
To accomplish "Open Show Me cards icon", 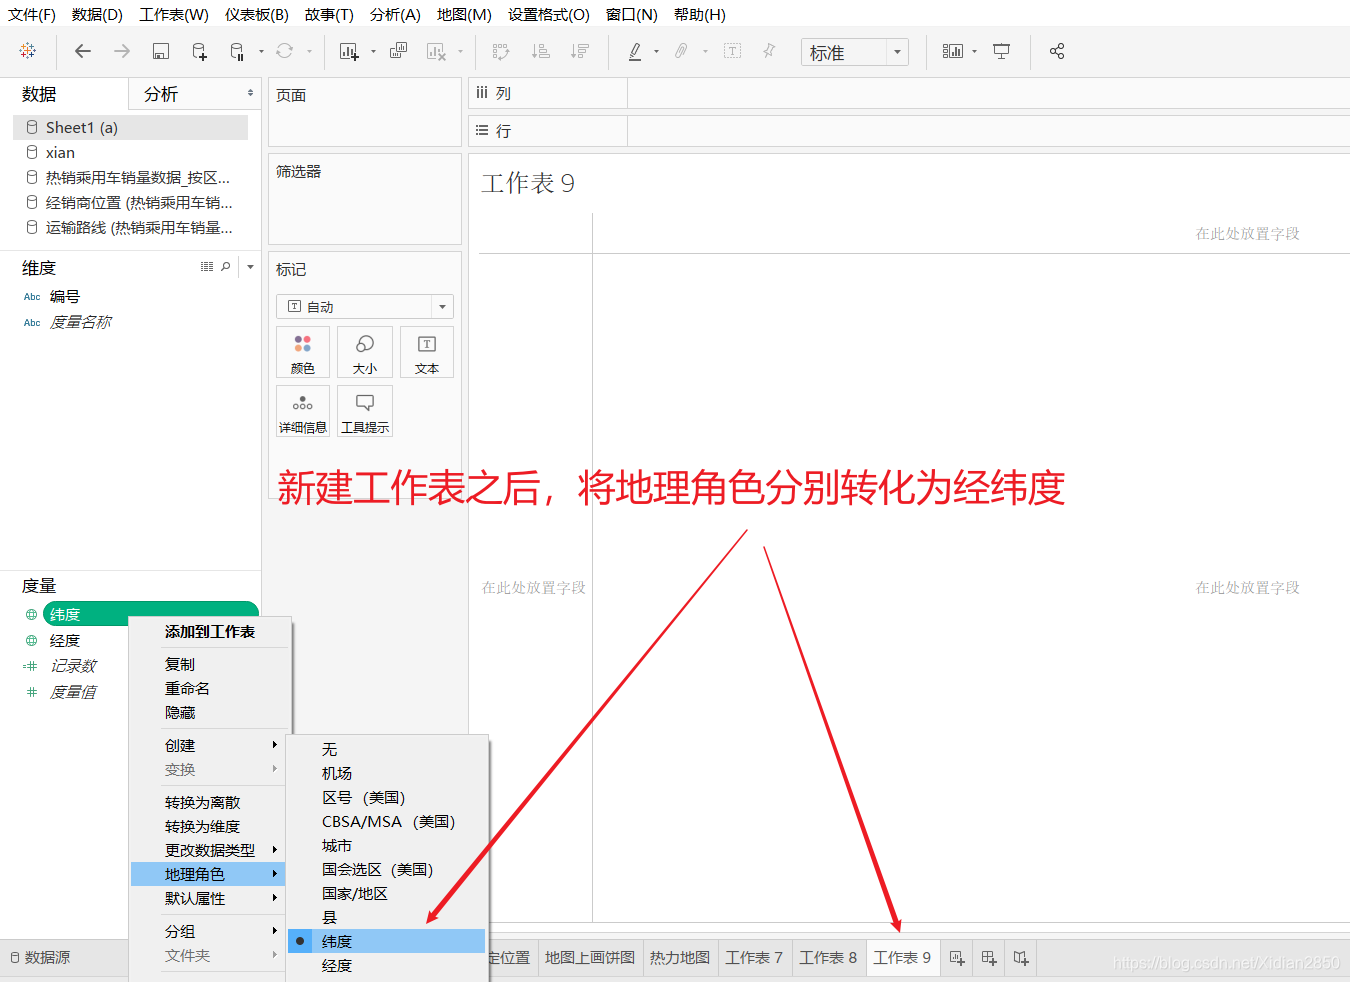I will (x=952, y=51).
